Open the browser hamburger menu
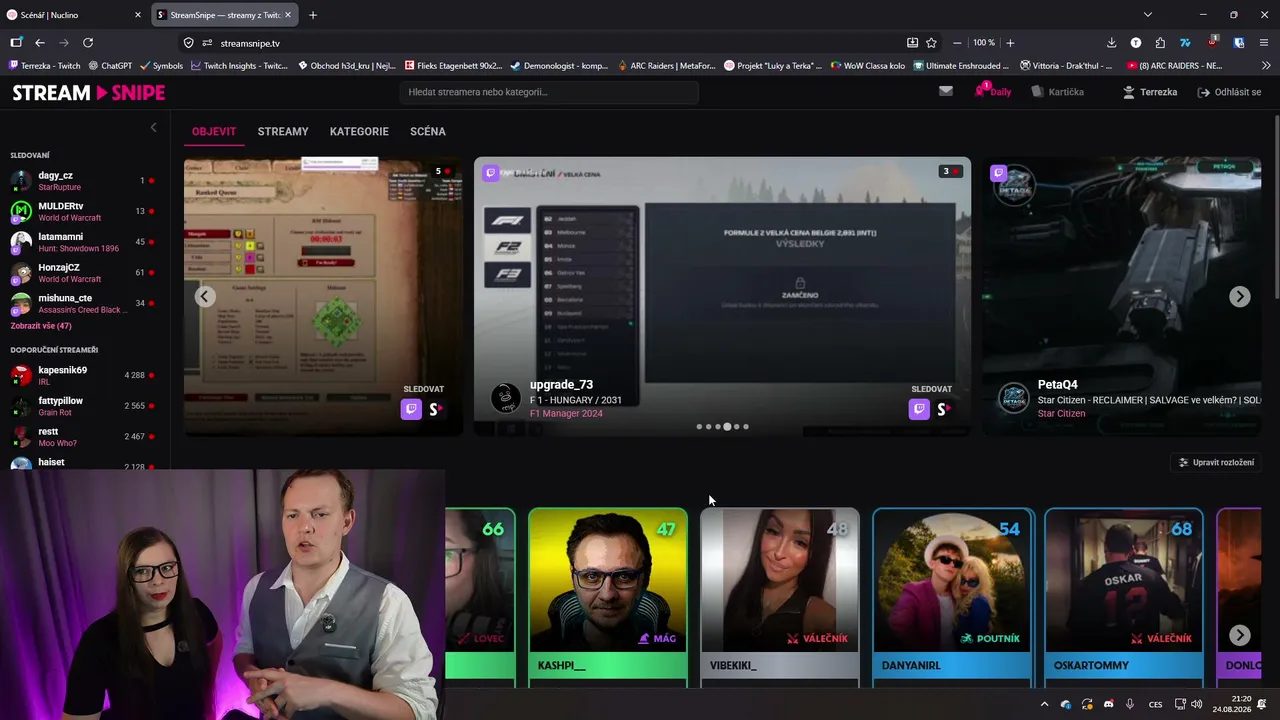Image resolution: width=1280 pixels, height=720 pixels. [1264, 43]
